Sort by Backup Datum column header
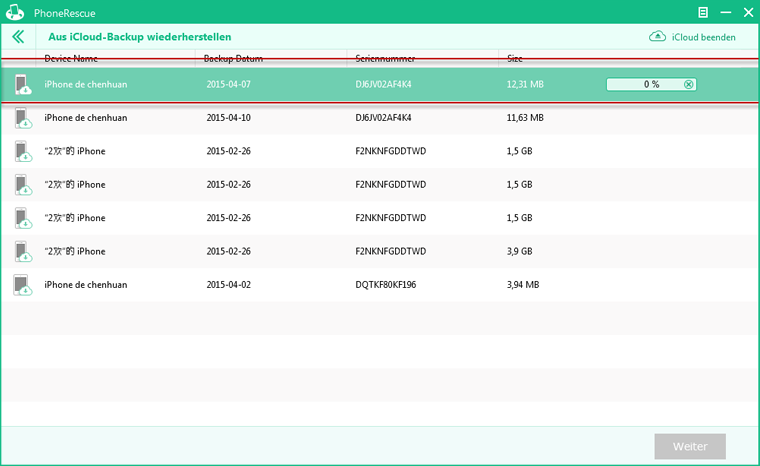Image resolution: width=760 pixels, height=466 pixels. click(x=233, y=59)
